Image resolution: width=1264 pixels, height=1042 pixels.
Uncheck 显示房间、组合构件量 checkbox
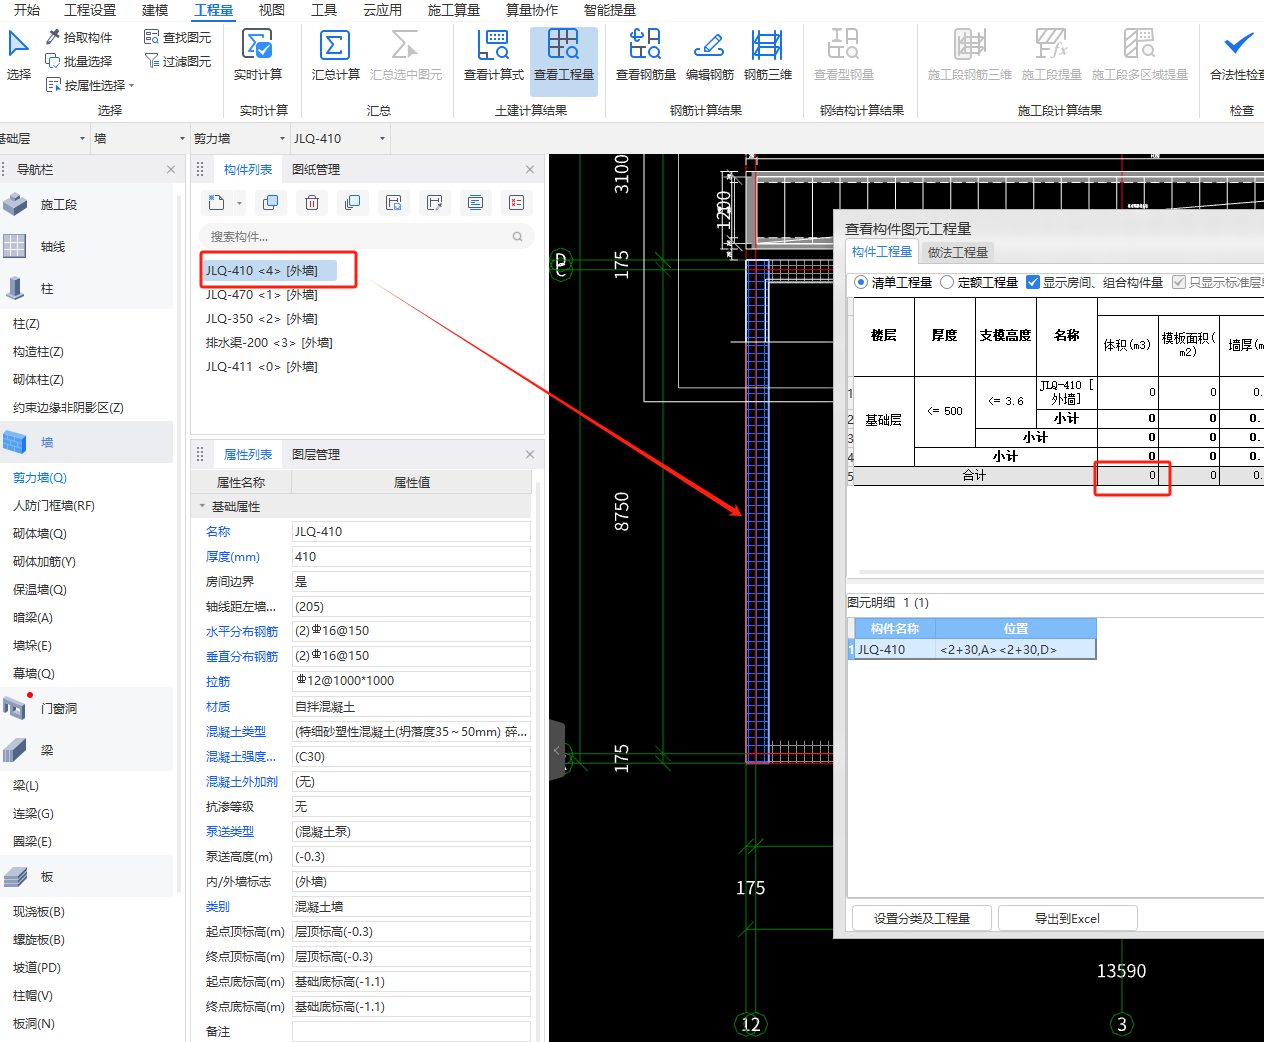point(1033,283)
